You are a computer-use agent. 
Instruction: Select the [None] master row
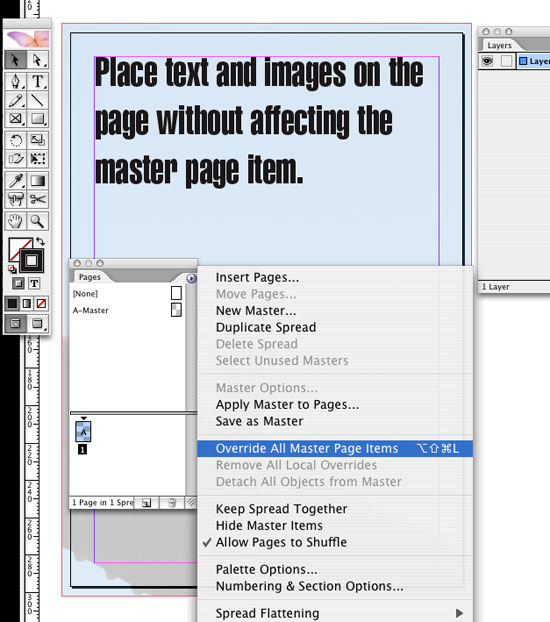tap(127, 294)
